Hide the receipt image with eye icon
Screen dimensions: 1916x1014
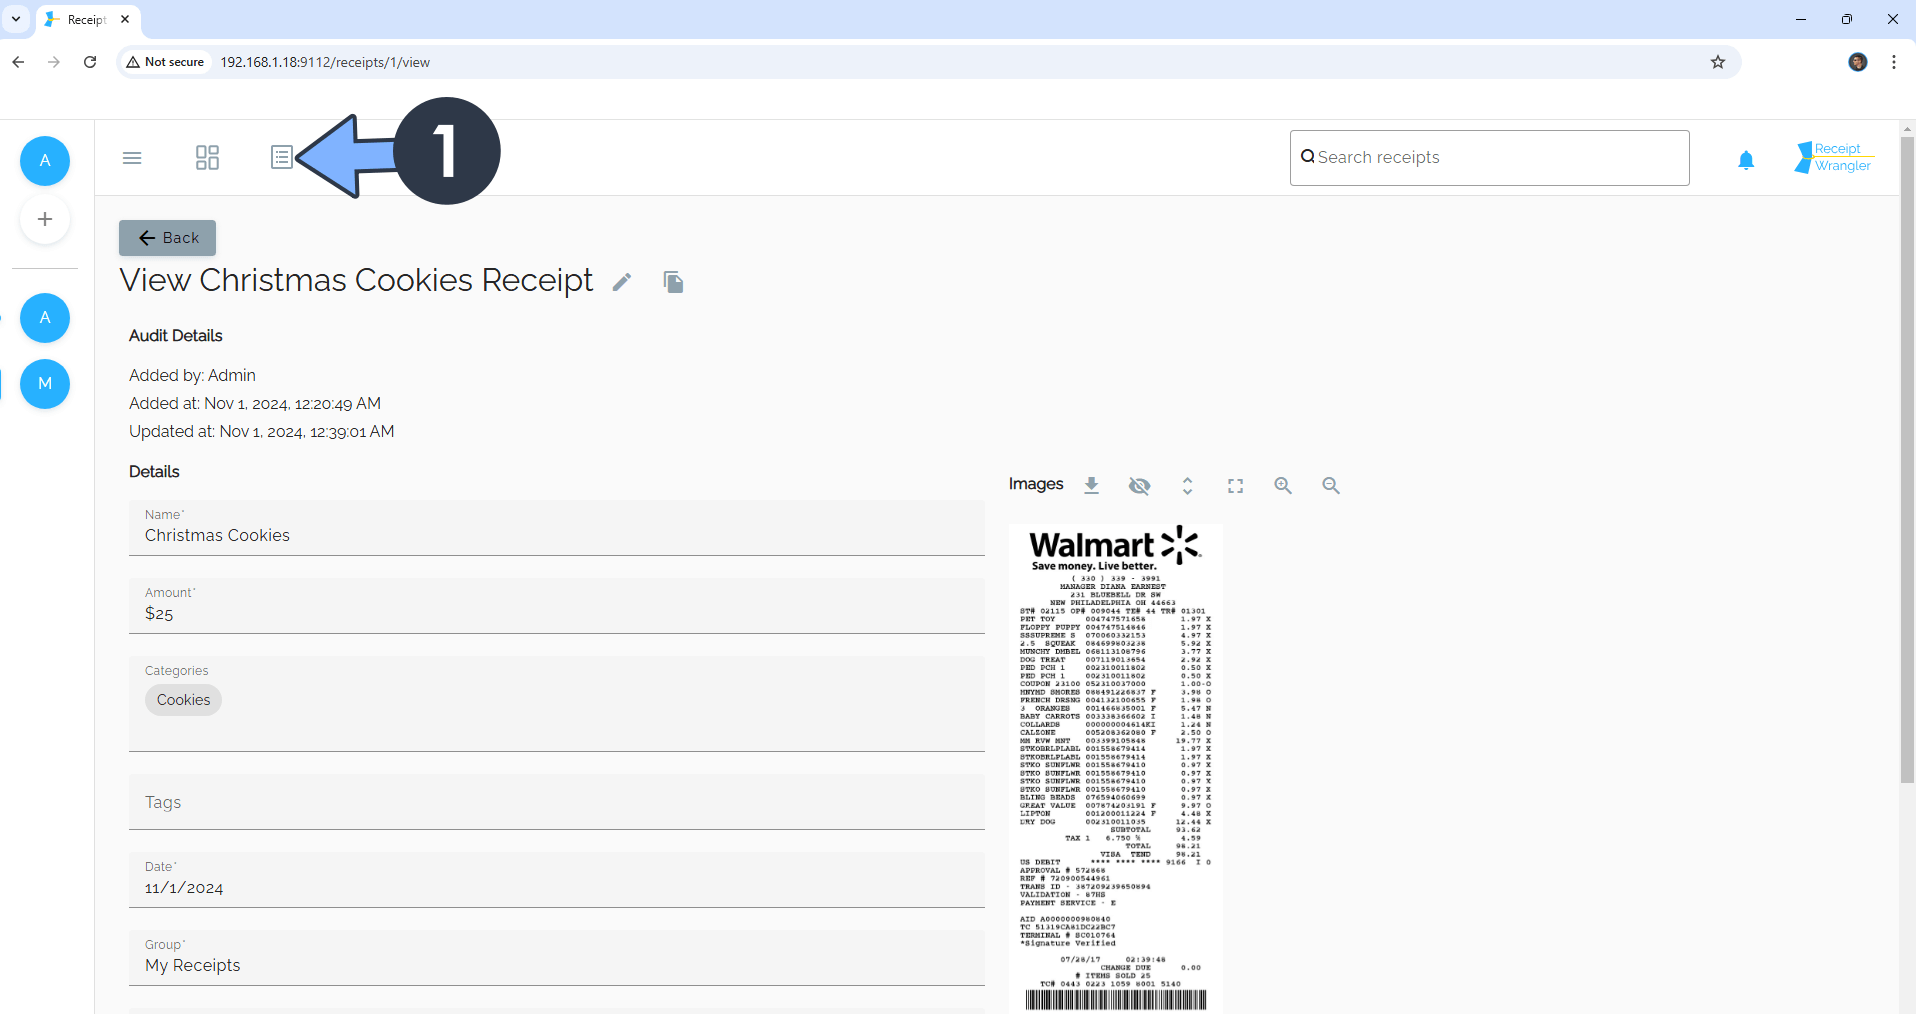tap(1139, 485)
